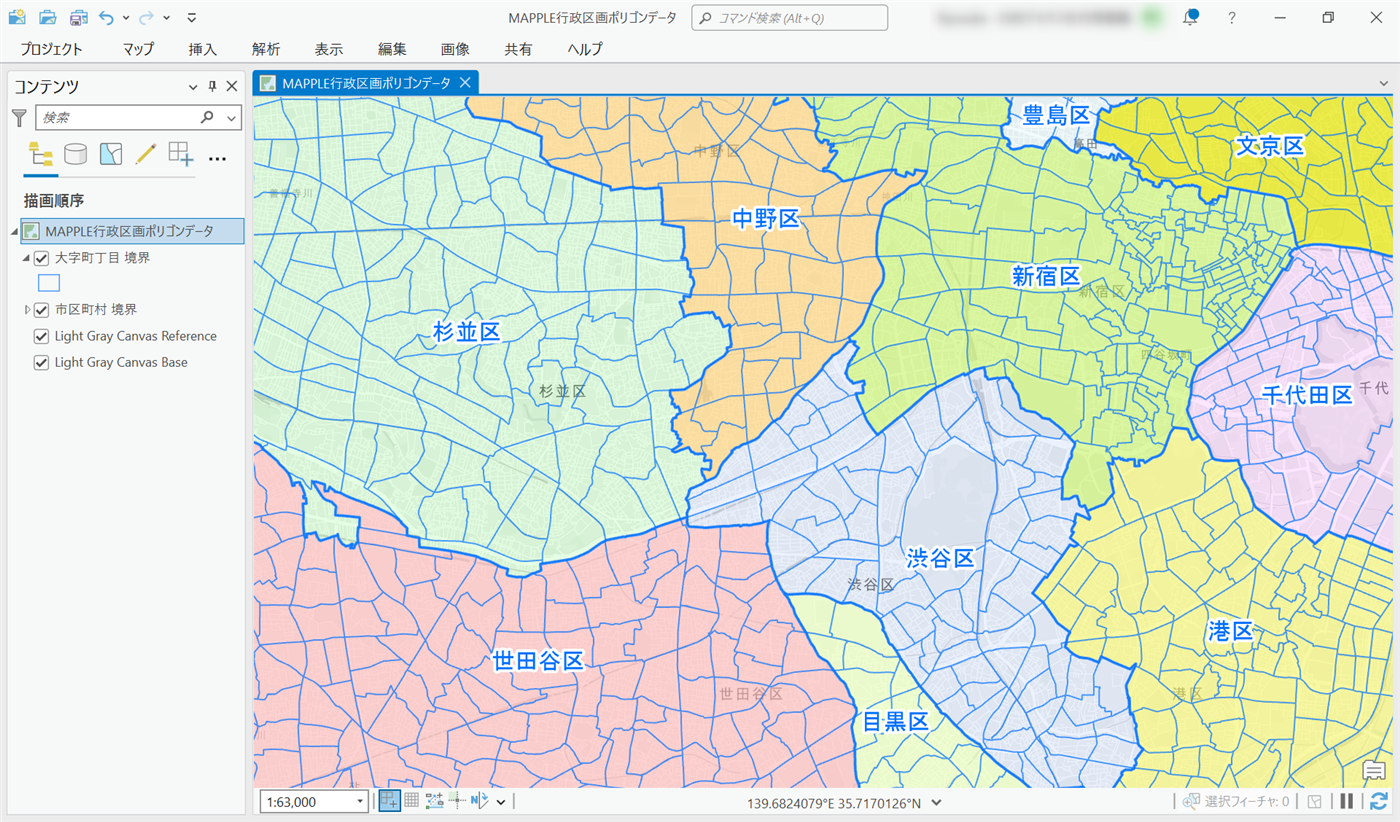The image size is (1400, 822).
Task: Open the 編集 ribbon tab
Action: pyautogui.click(x=392, y=49)
